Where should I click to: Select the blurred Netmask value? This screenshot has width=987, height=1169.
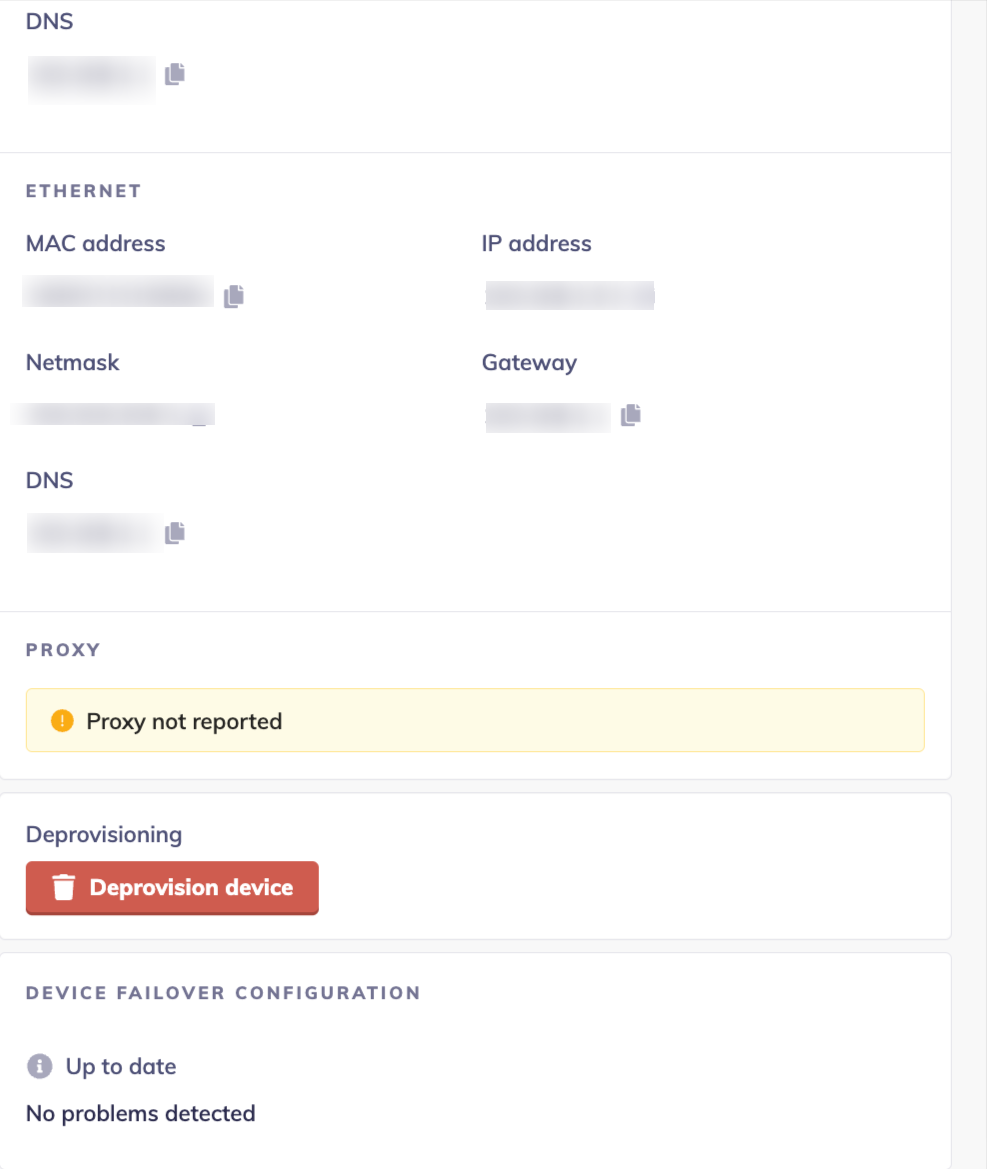tap(115, 415)
